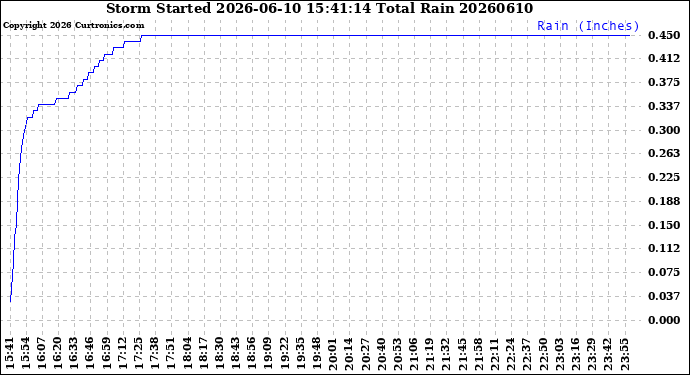Viewport: 690px width, 375px height.
Task: Click the 22:50 x-axis time label
Action: point(543,353)
